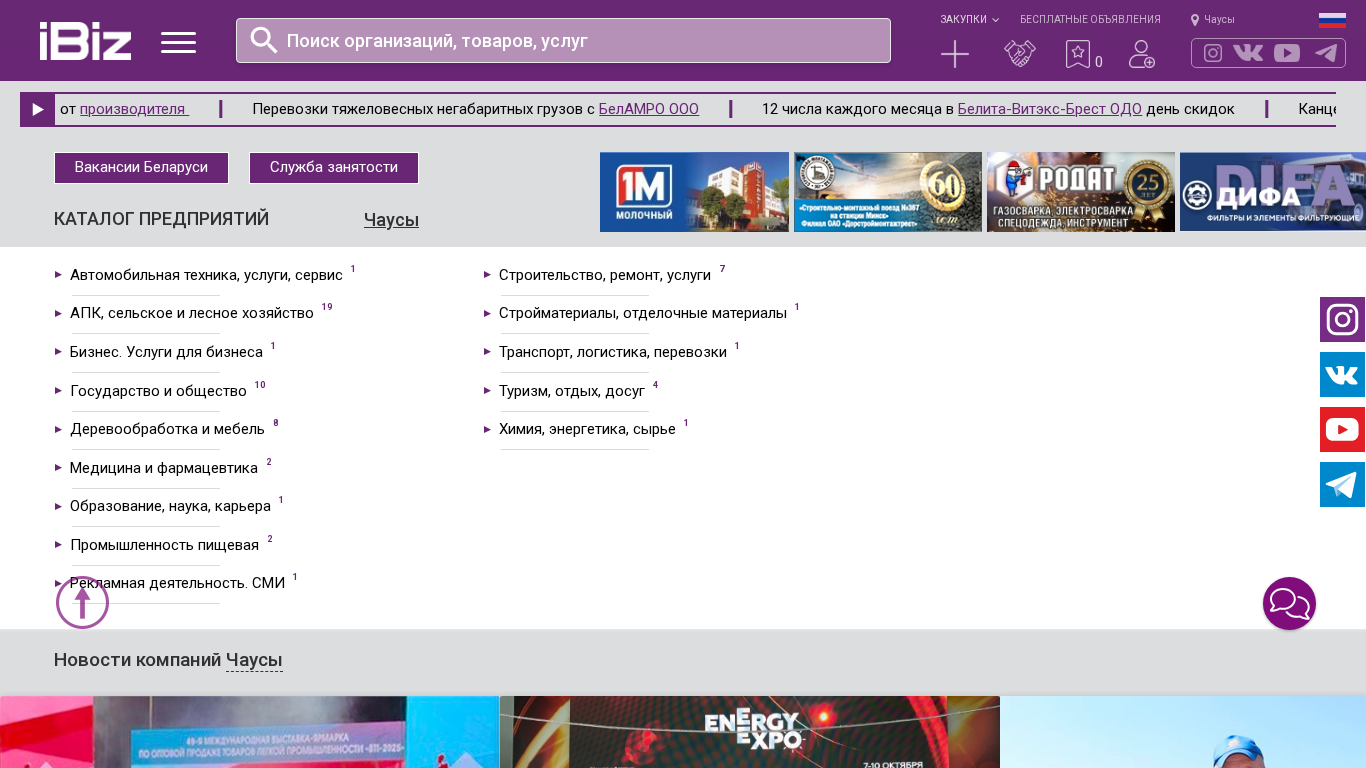Open the РОДАТ banner advertisement
Image resolution: width=1366 pixels, height=768 pixels.
pyautogui.click(x=1080, y=192)
